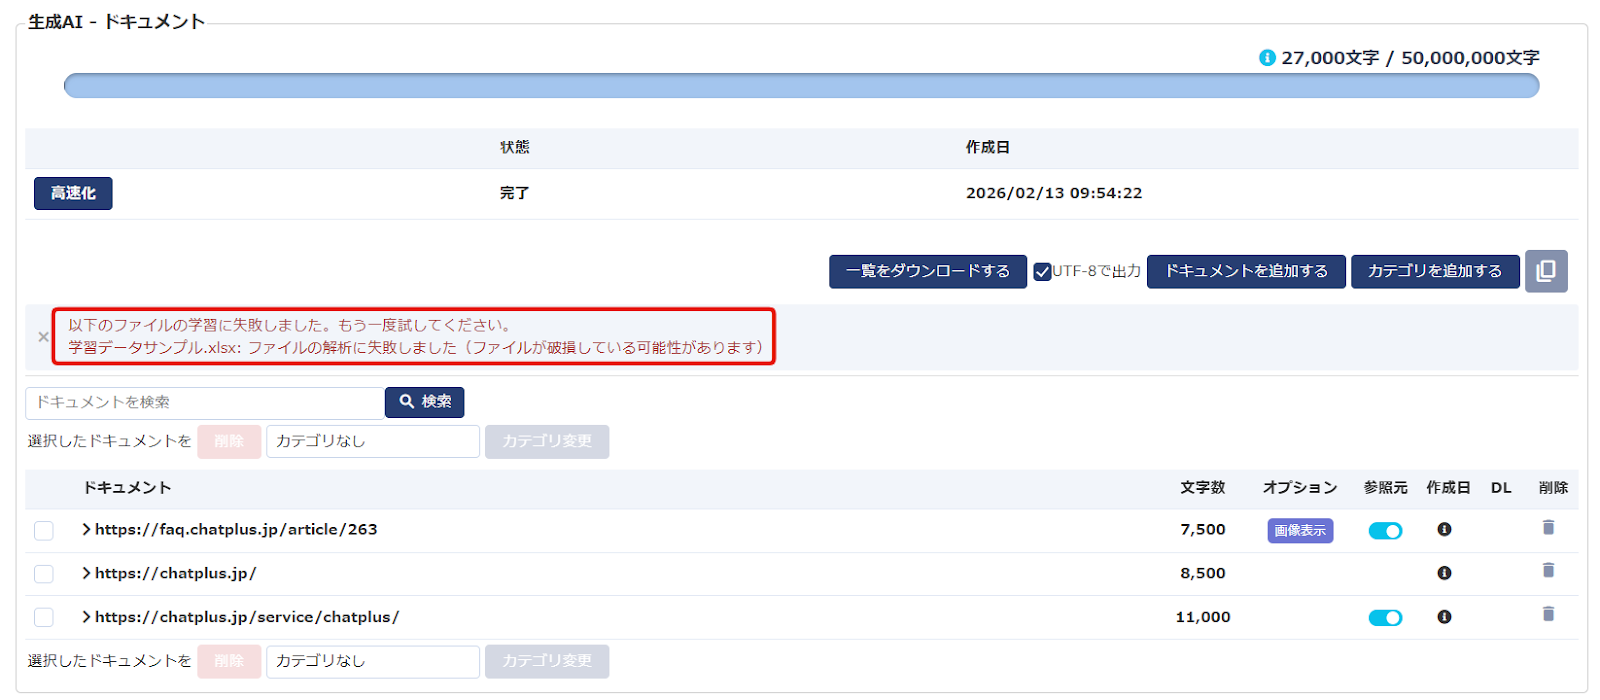
Task: Click the copy icon next to カテゴリを追加する
Action: [1545, 271]
